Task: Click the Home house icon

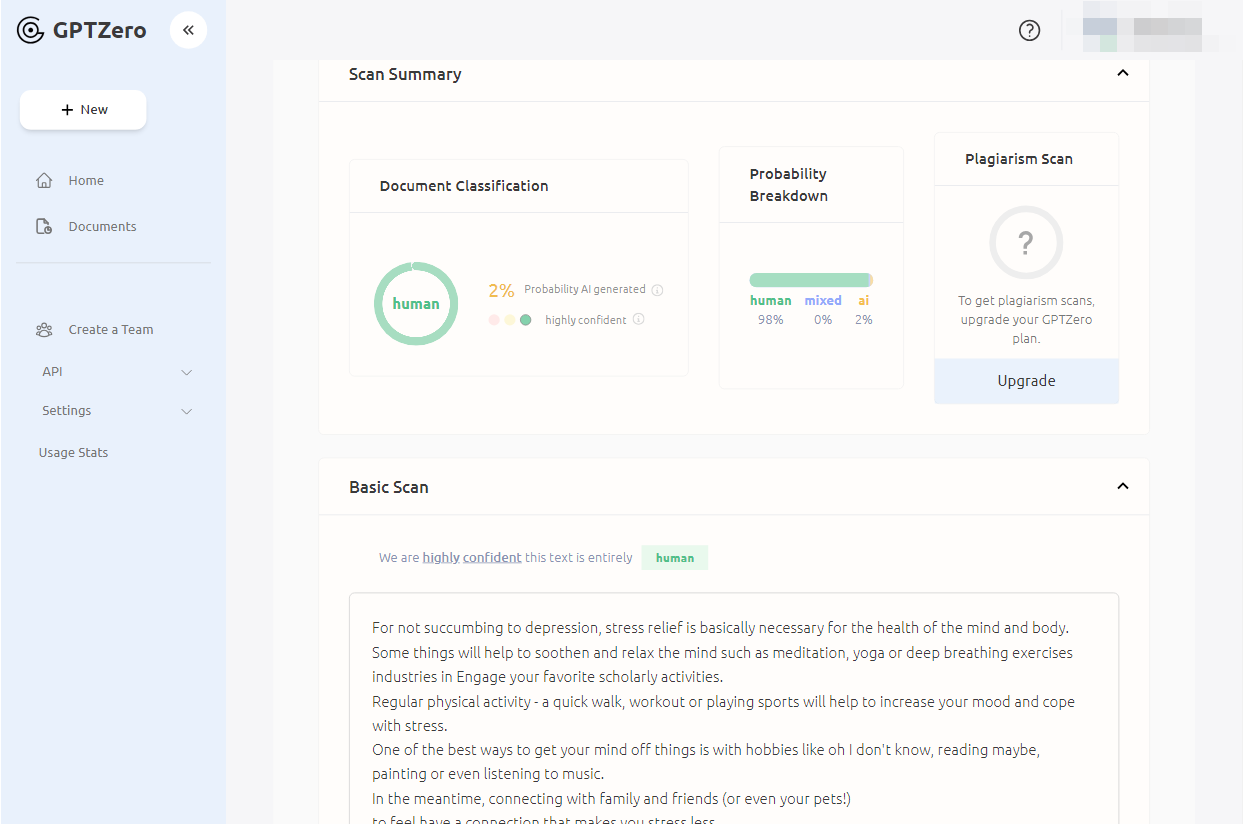Action: click(44, 181)
